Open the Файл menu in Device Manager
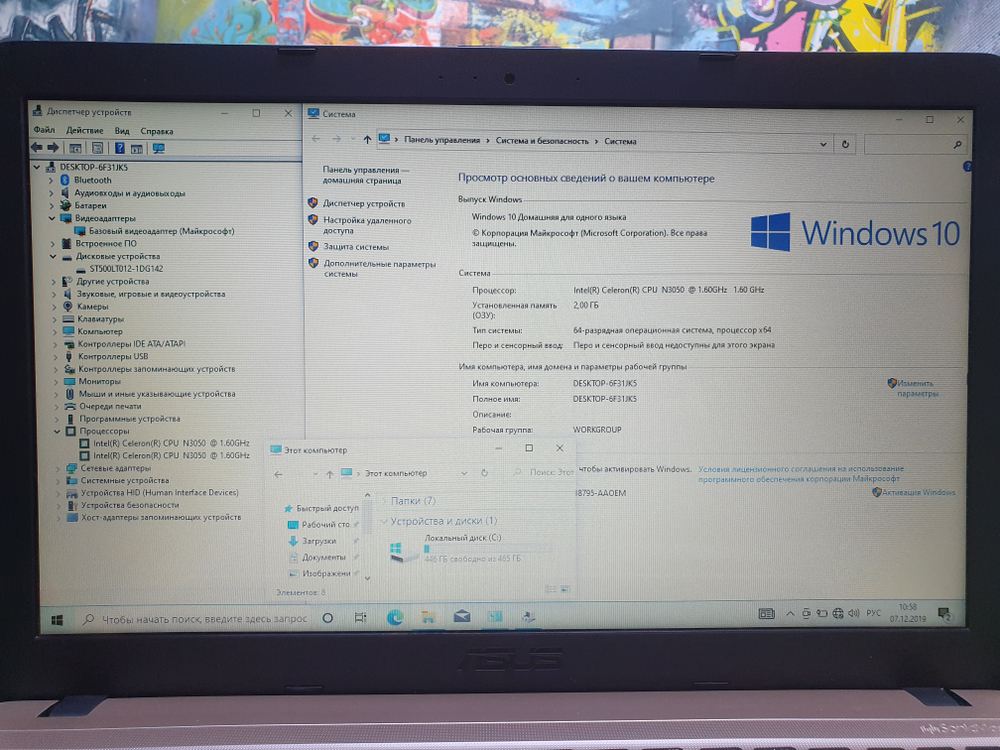Image resolution: width=1000 pixels, height=750 pixels. tap(44, 129)
